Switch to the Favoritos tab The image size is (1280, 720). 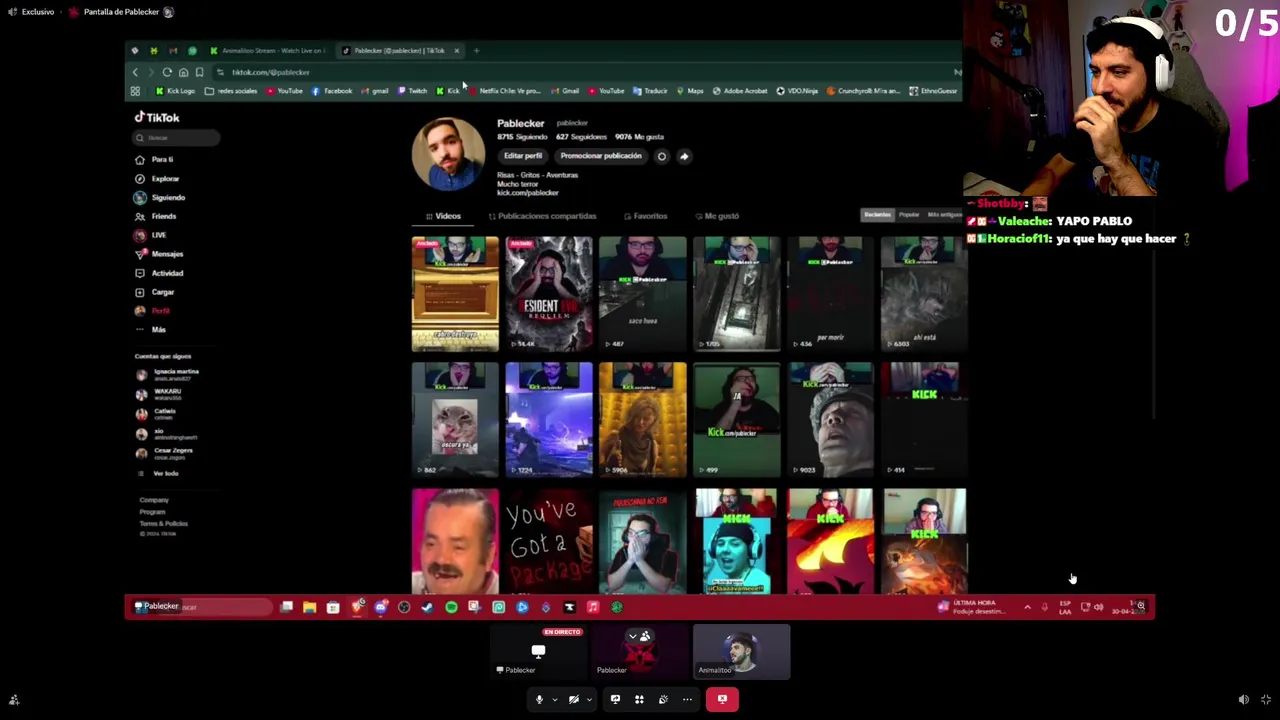pos(645,216)
